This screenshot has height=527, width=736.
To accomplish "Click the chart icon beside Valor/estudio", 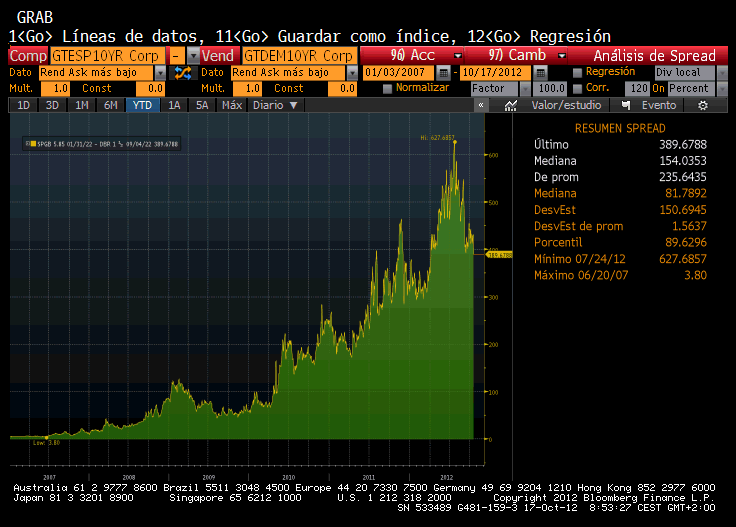I will tap(510, 106).
